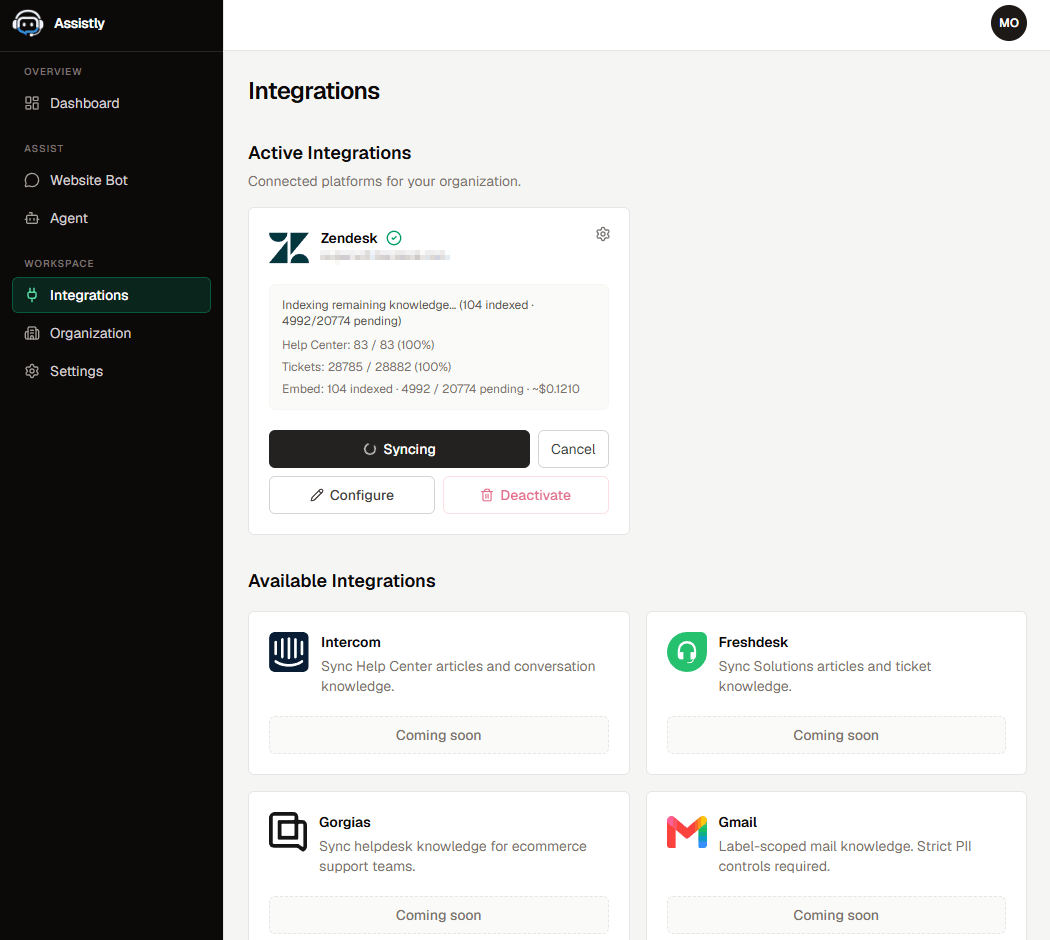The height and width of the screenshot is (940, 1050).
Task: Click the Integrations plug icon
Action: pos(31,295)
